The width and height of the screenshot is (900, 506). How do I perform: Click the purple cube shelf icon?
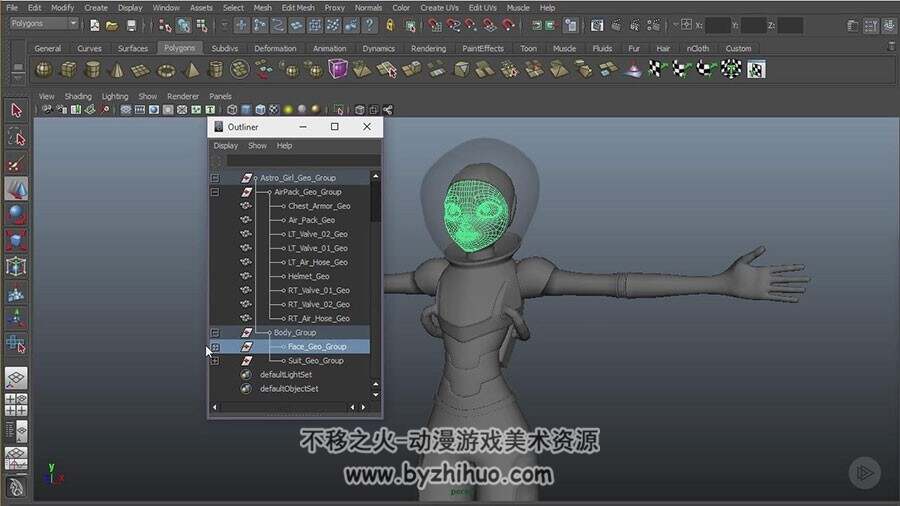(338, 69)
